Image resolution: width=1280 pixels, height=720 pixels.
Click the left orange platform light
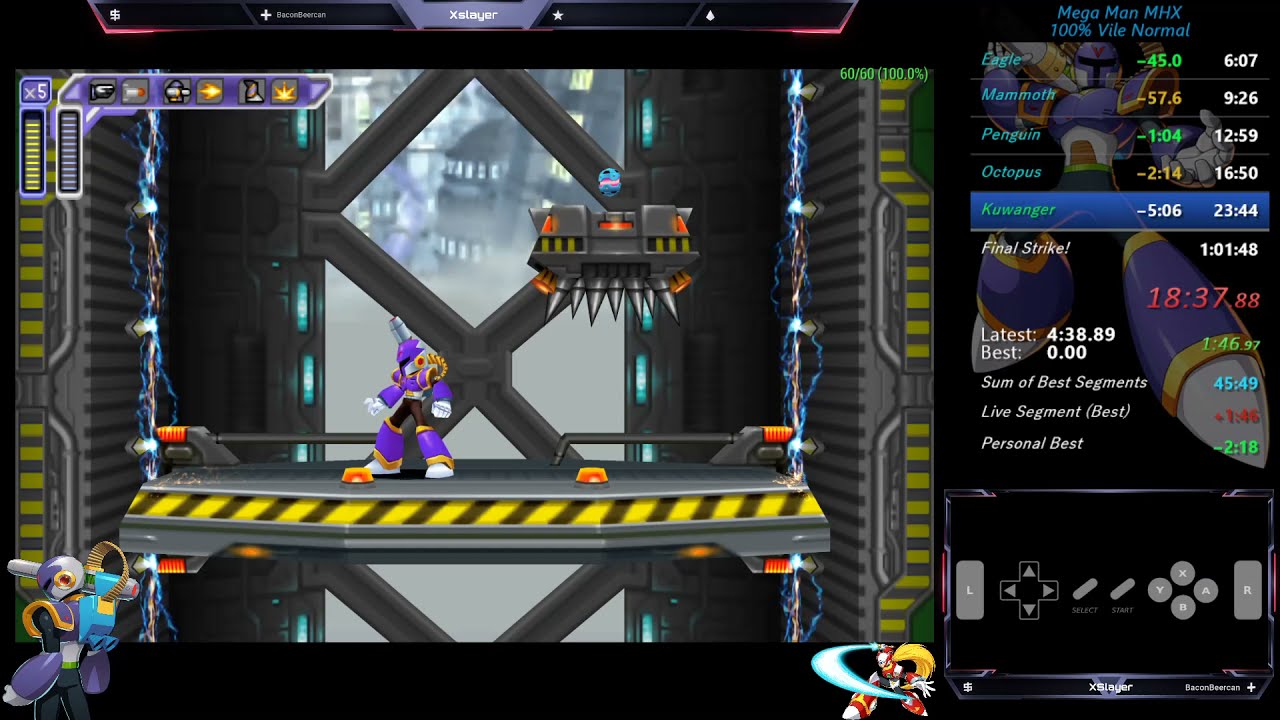pos(357,476)
